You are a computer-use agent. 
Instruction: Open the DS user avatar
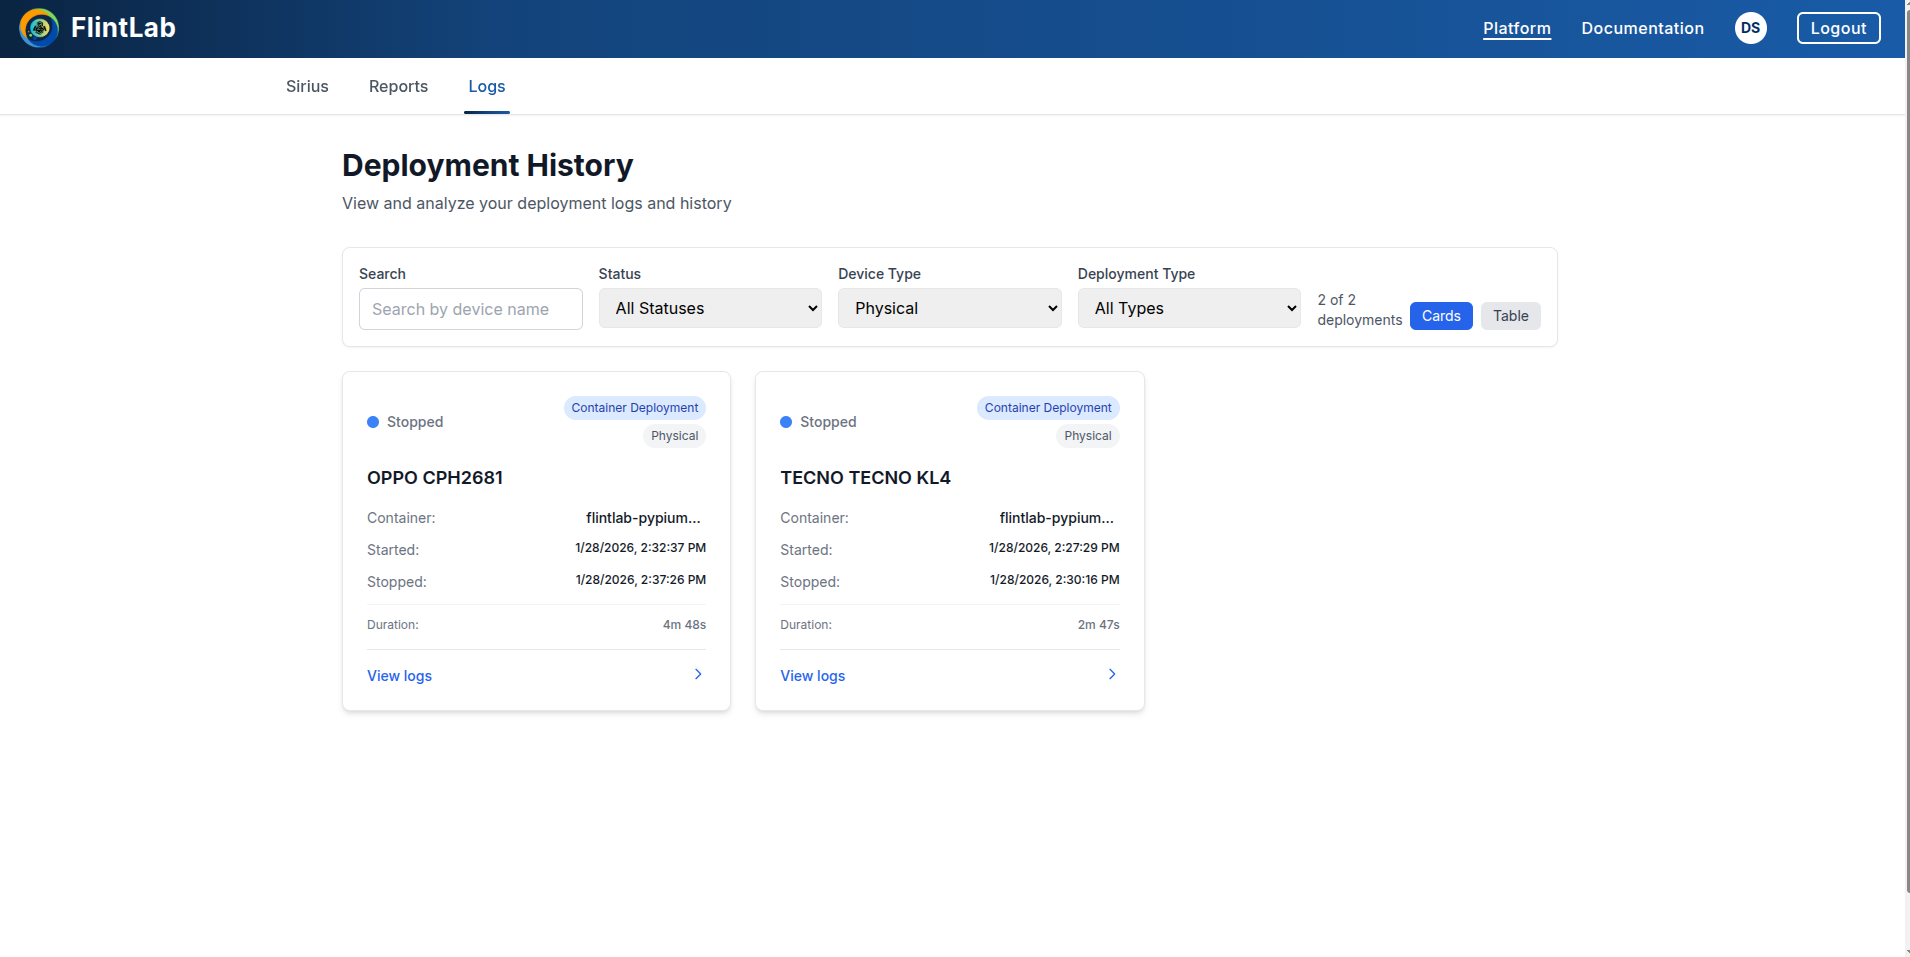1750,28
